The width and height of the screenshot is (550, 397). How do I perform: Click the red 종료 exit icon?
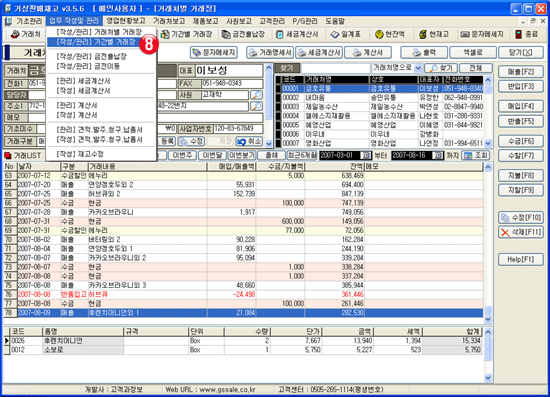coord(518,34)
